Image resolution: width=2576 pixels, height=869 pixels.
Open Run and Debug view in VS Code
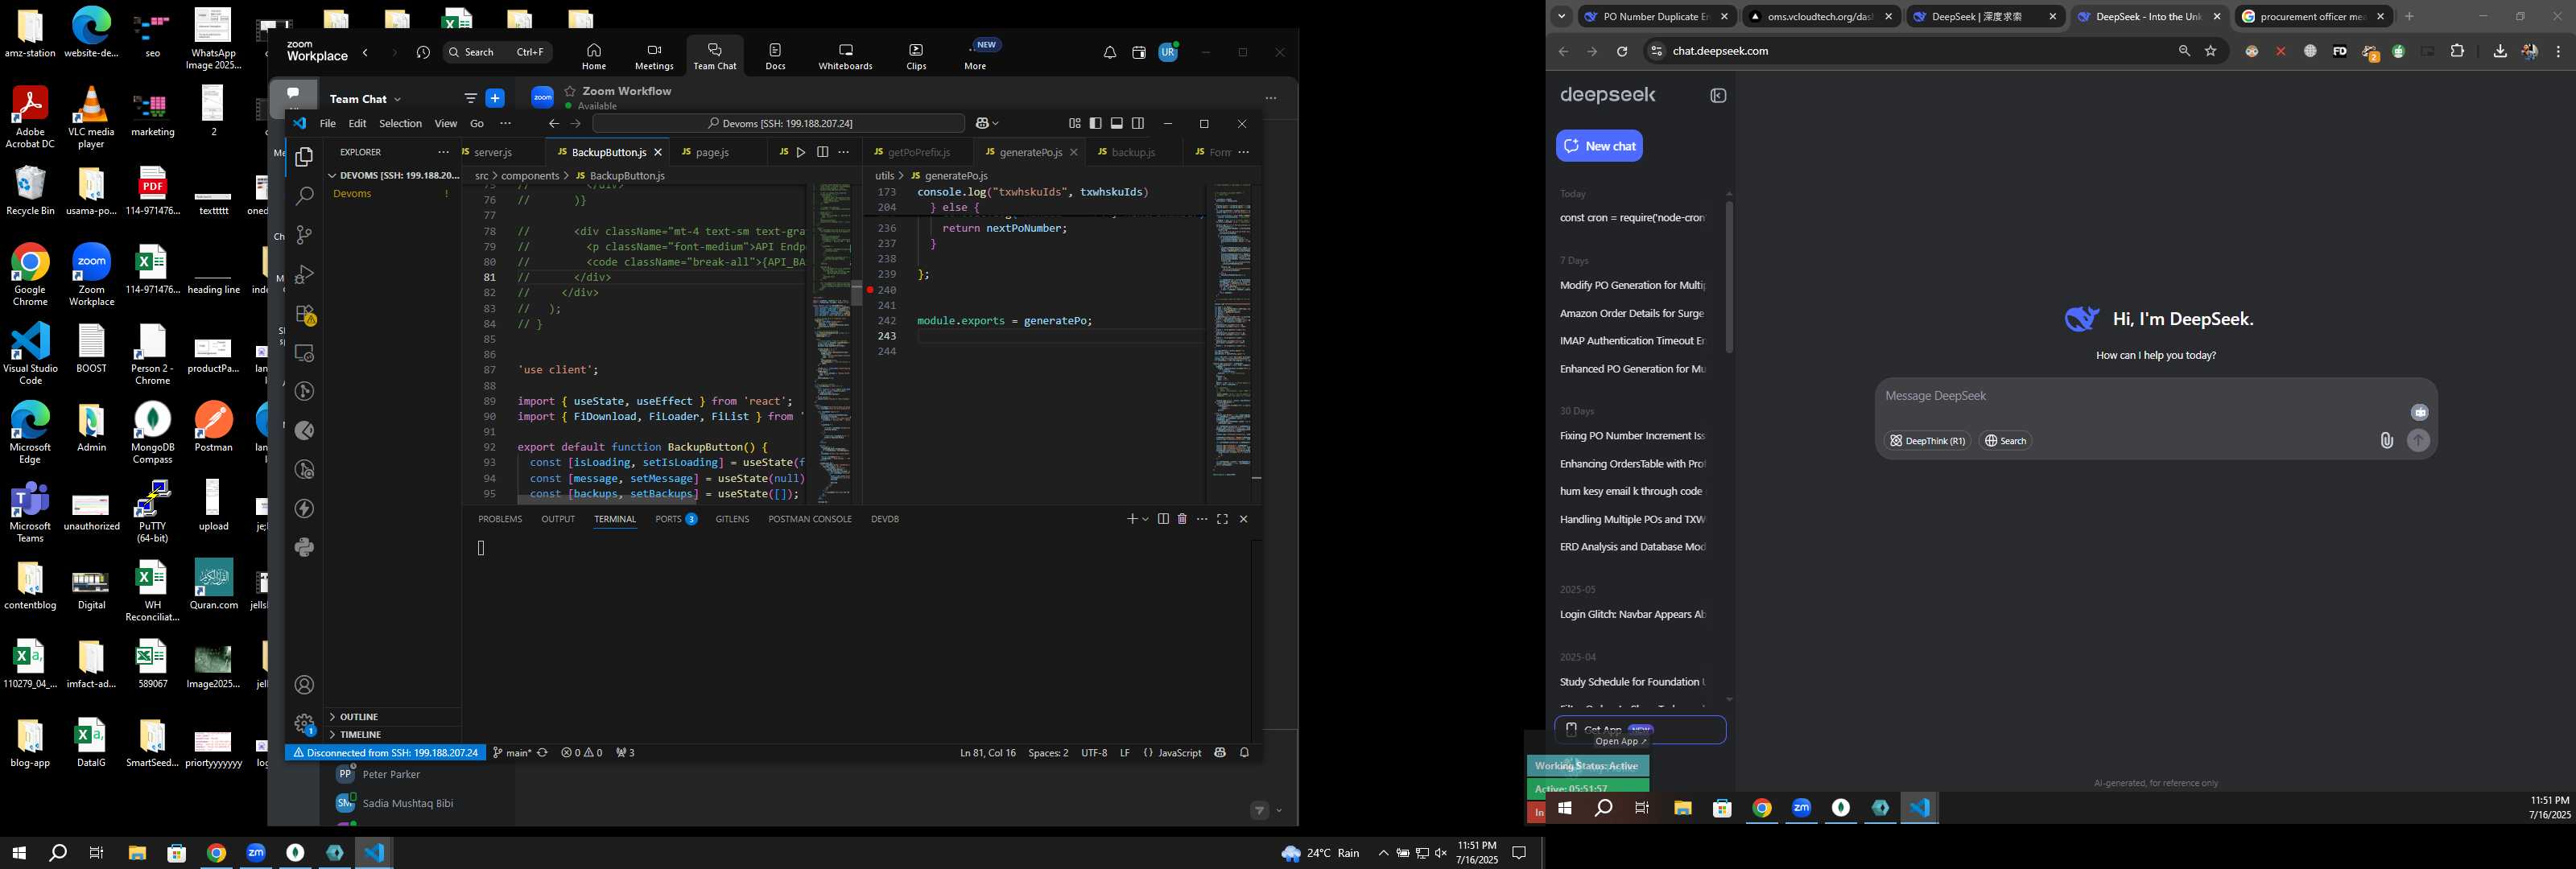pyautogui.click(x=304, y=274)
